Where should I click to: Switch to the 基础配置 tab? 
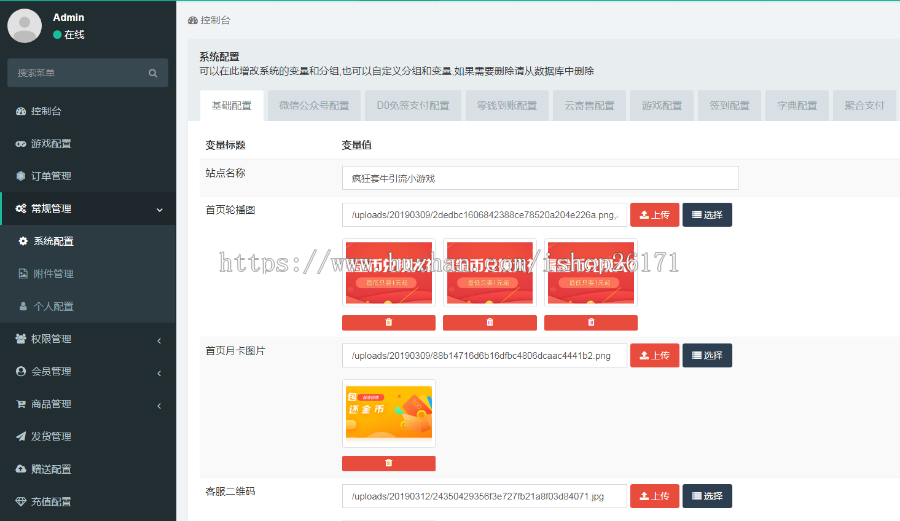pos(232,106)
